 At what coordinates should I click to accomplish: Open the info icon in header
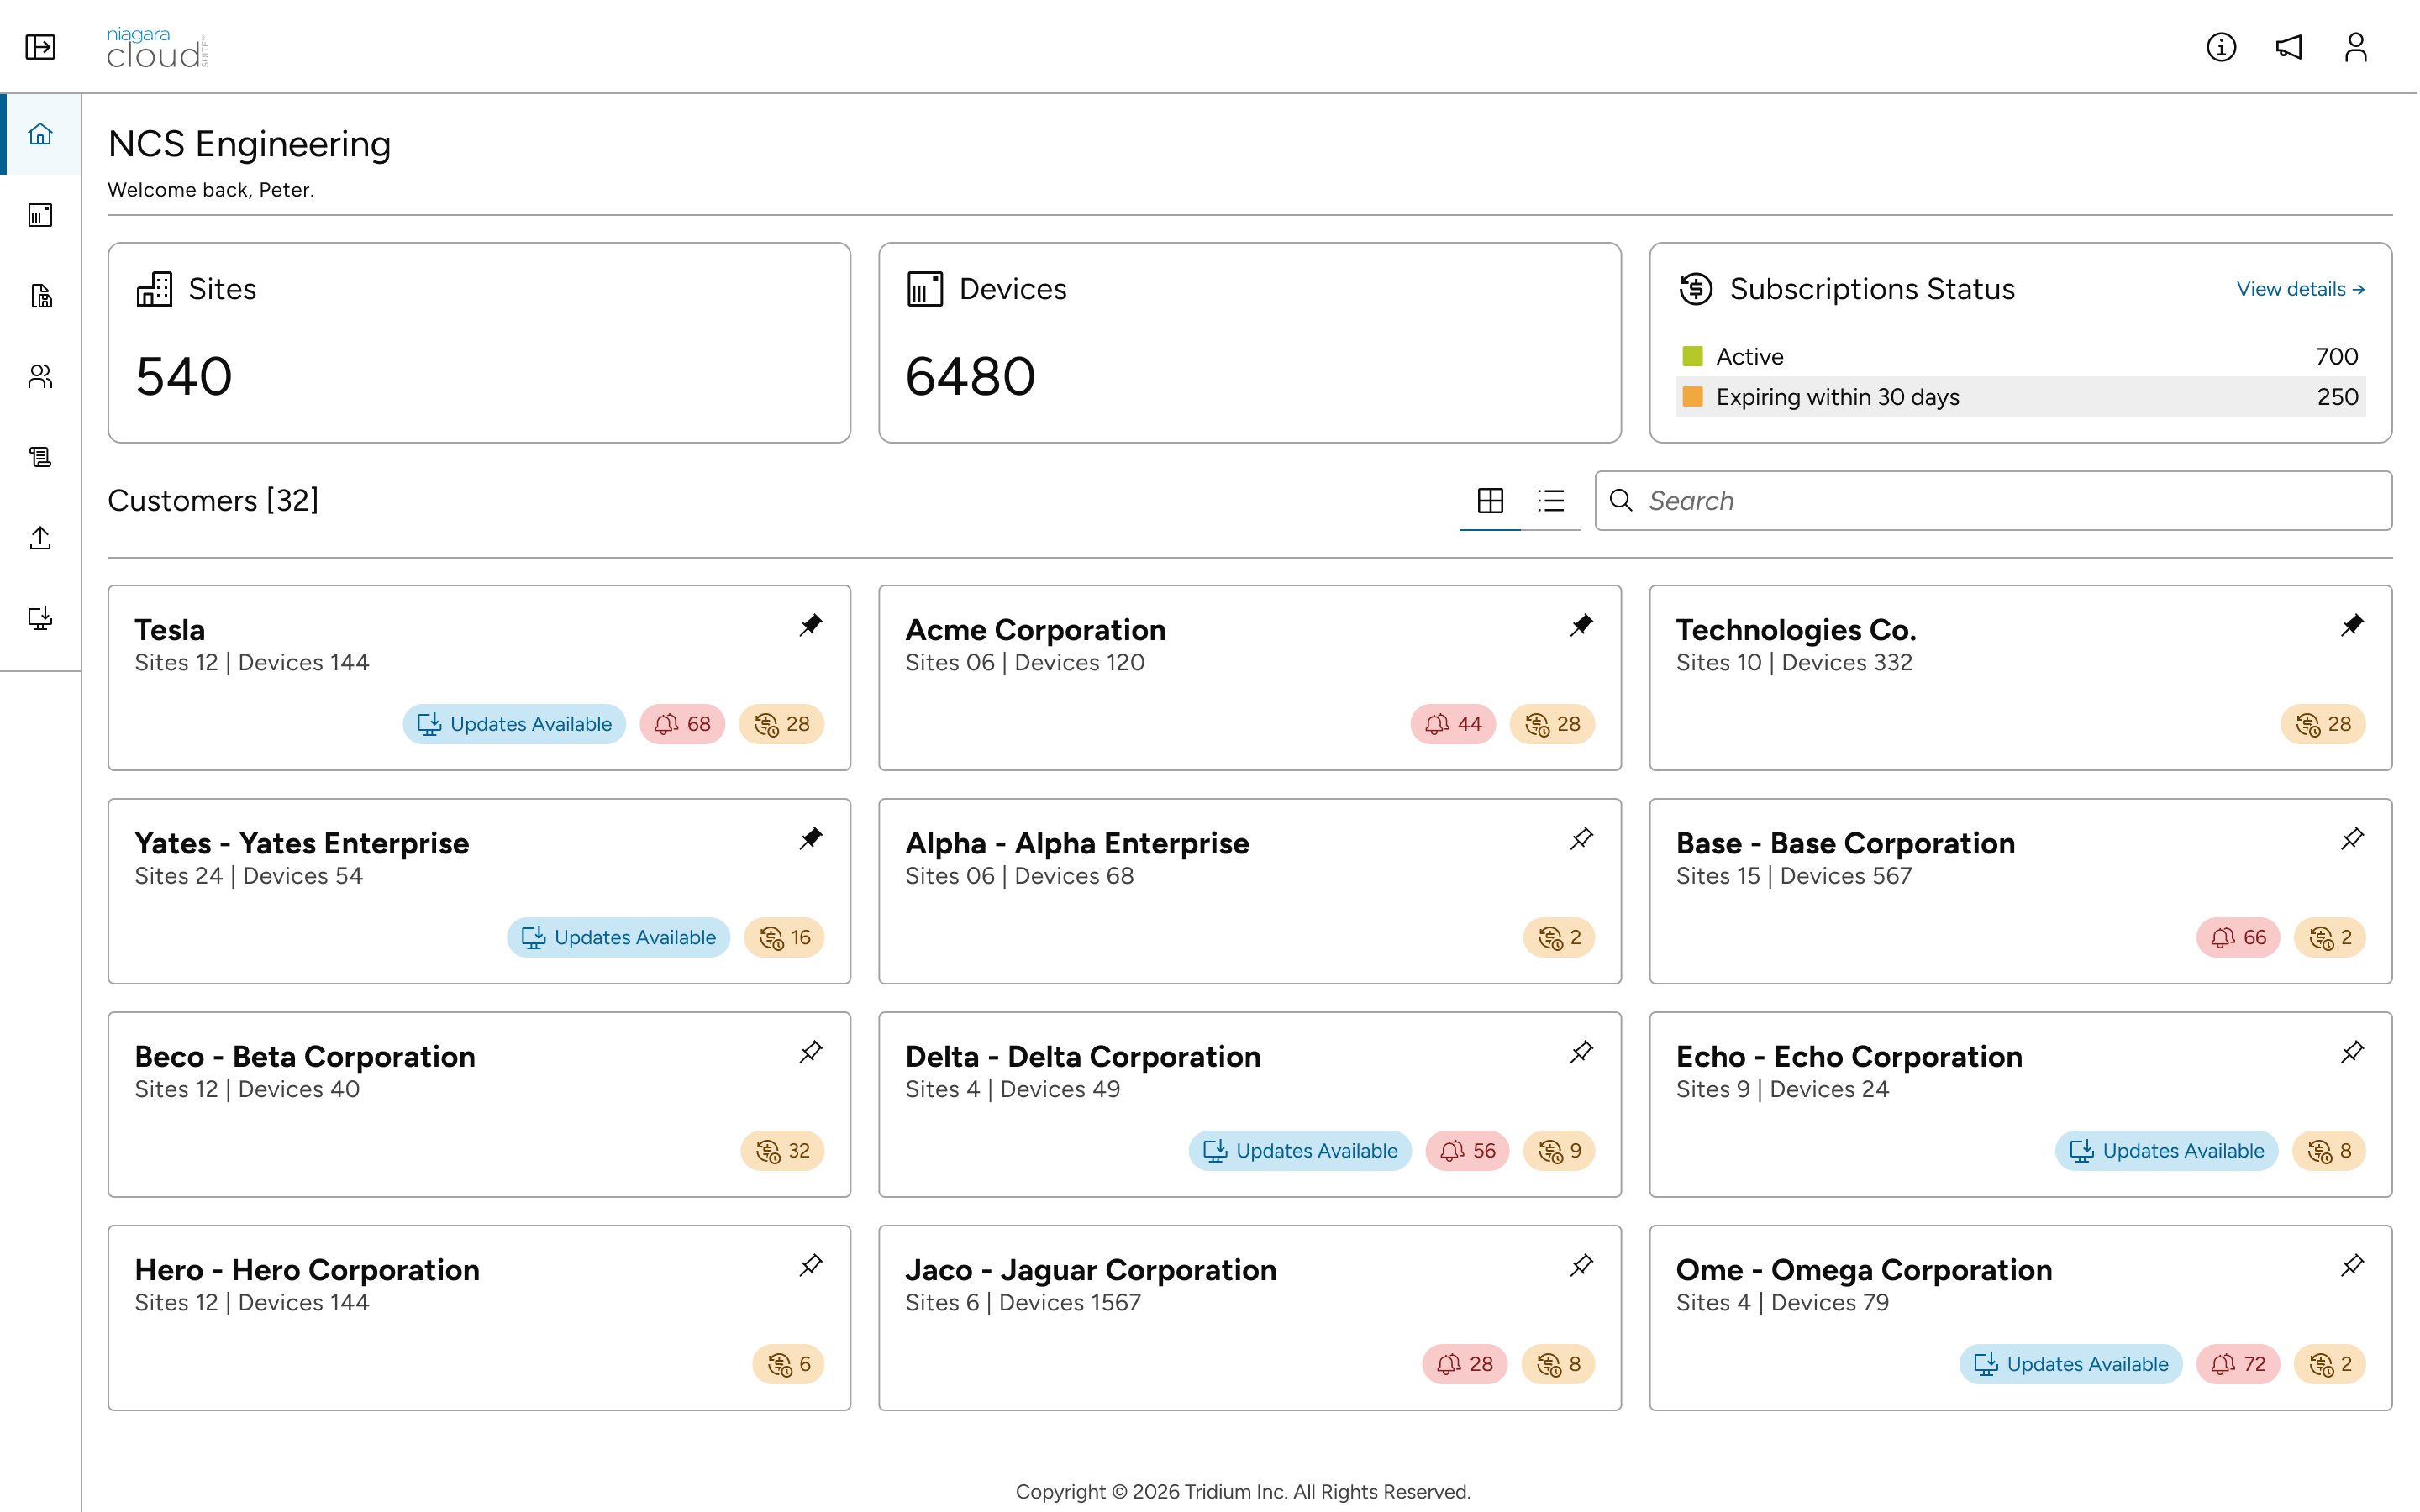click(2221, 47)
